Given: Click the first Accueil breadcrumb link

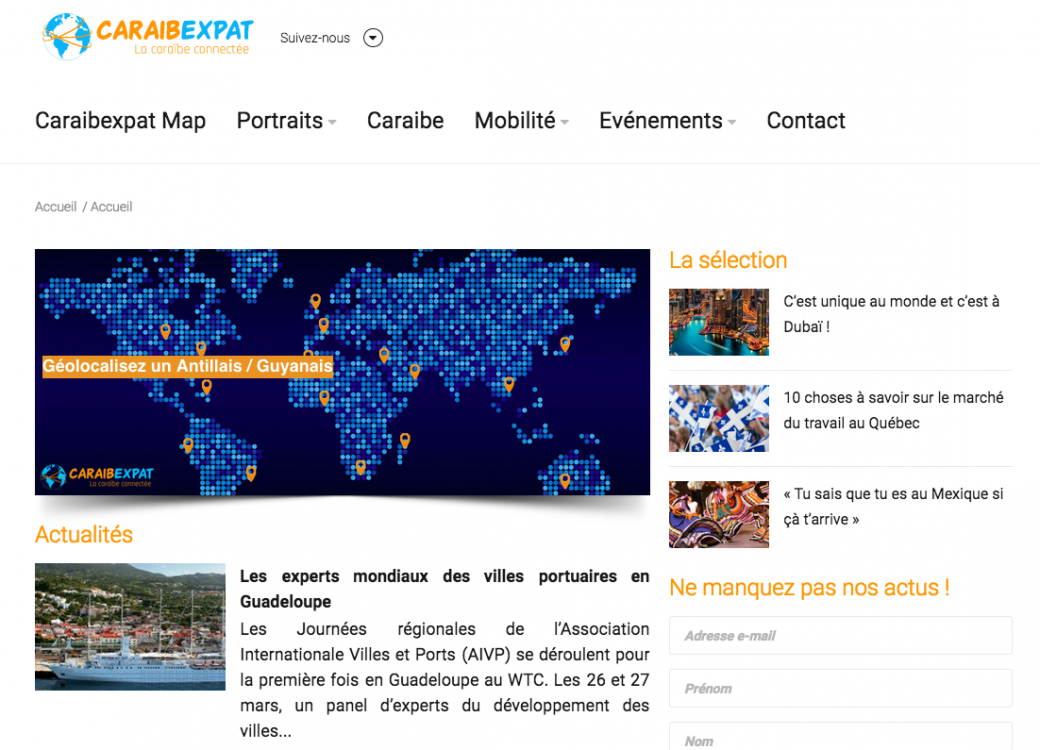Looking at the screenshot, I should coord(56,207).
